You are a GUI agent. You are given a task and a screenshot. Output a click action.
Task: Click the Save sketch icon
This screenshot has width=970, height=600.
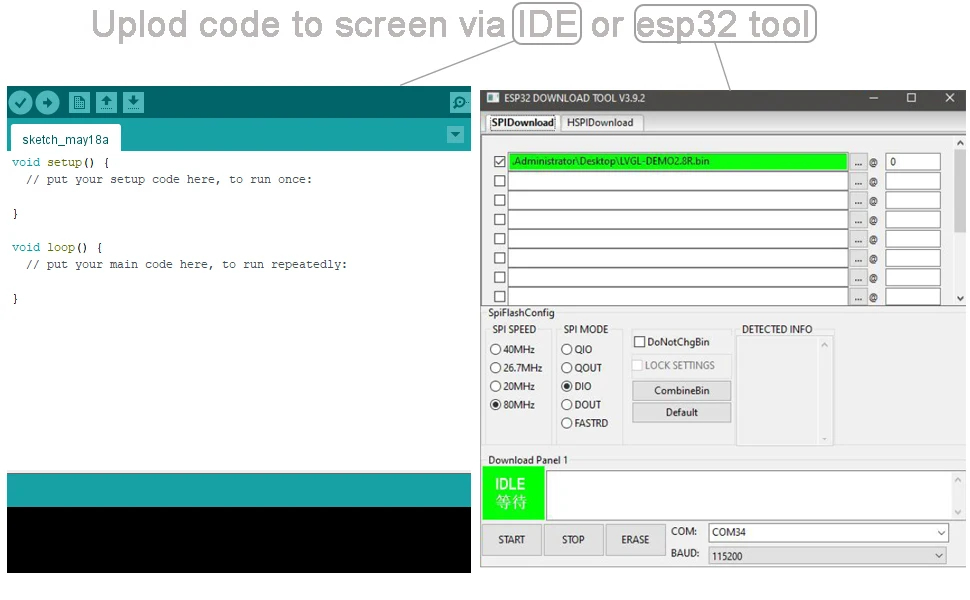[133, 102]
